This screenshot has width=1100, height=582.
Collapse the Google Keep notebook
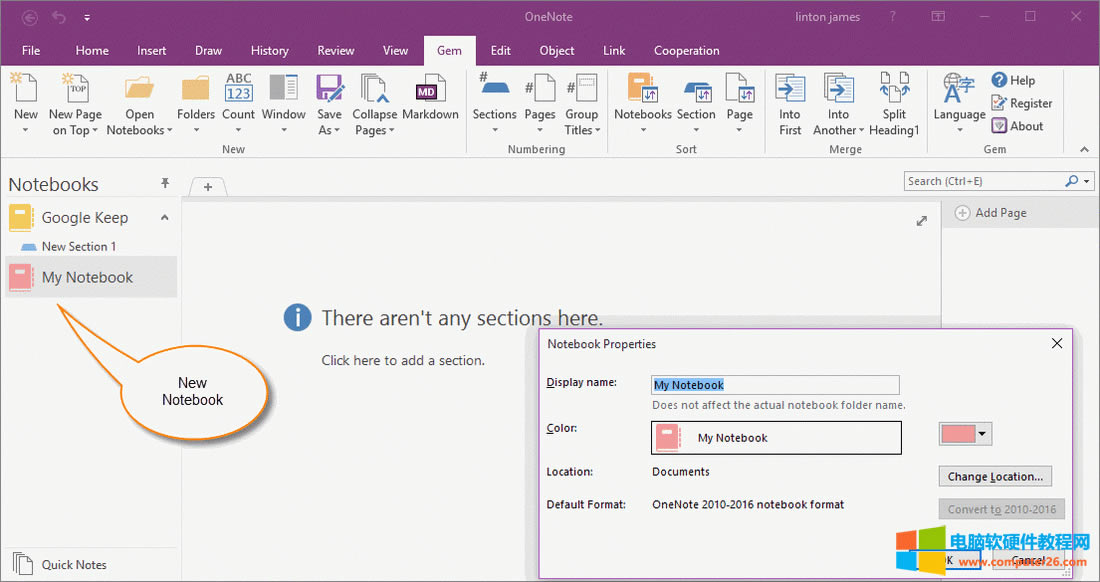[x=165, y=217]
